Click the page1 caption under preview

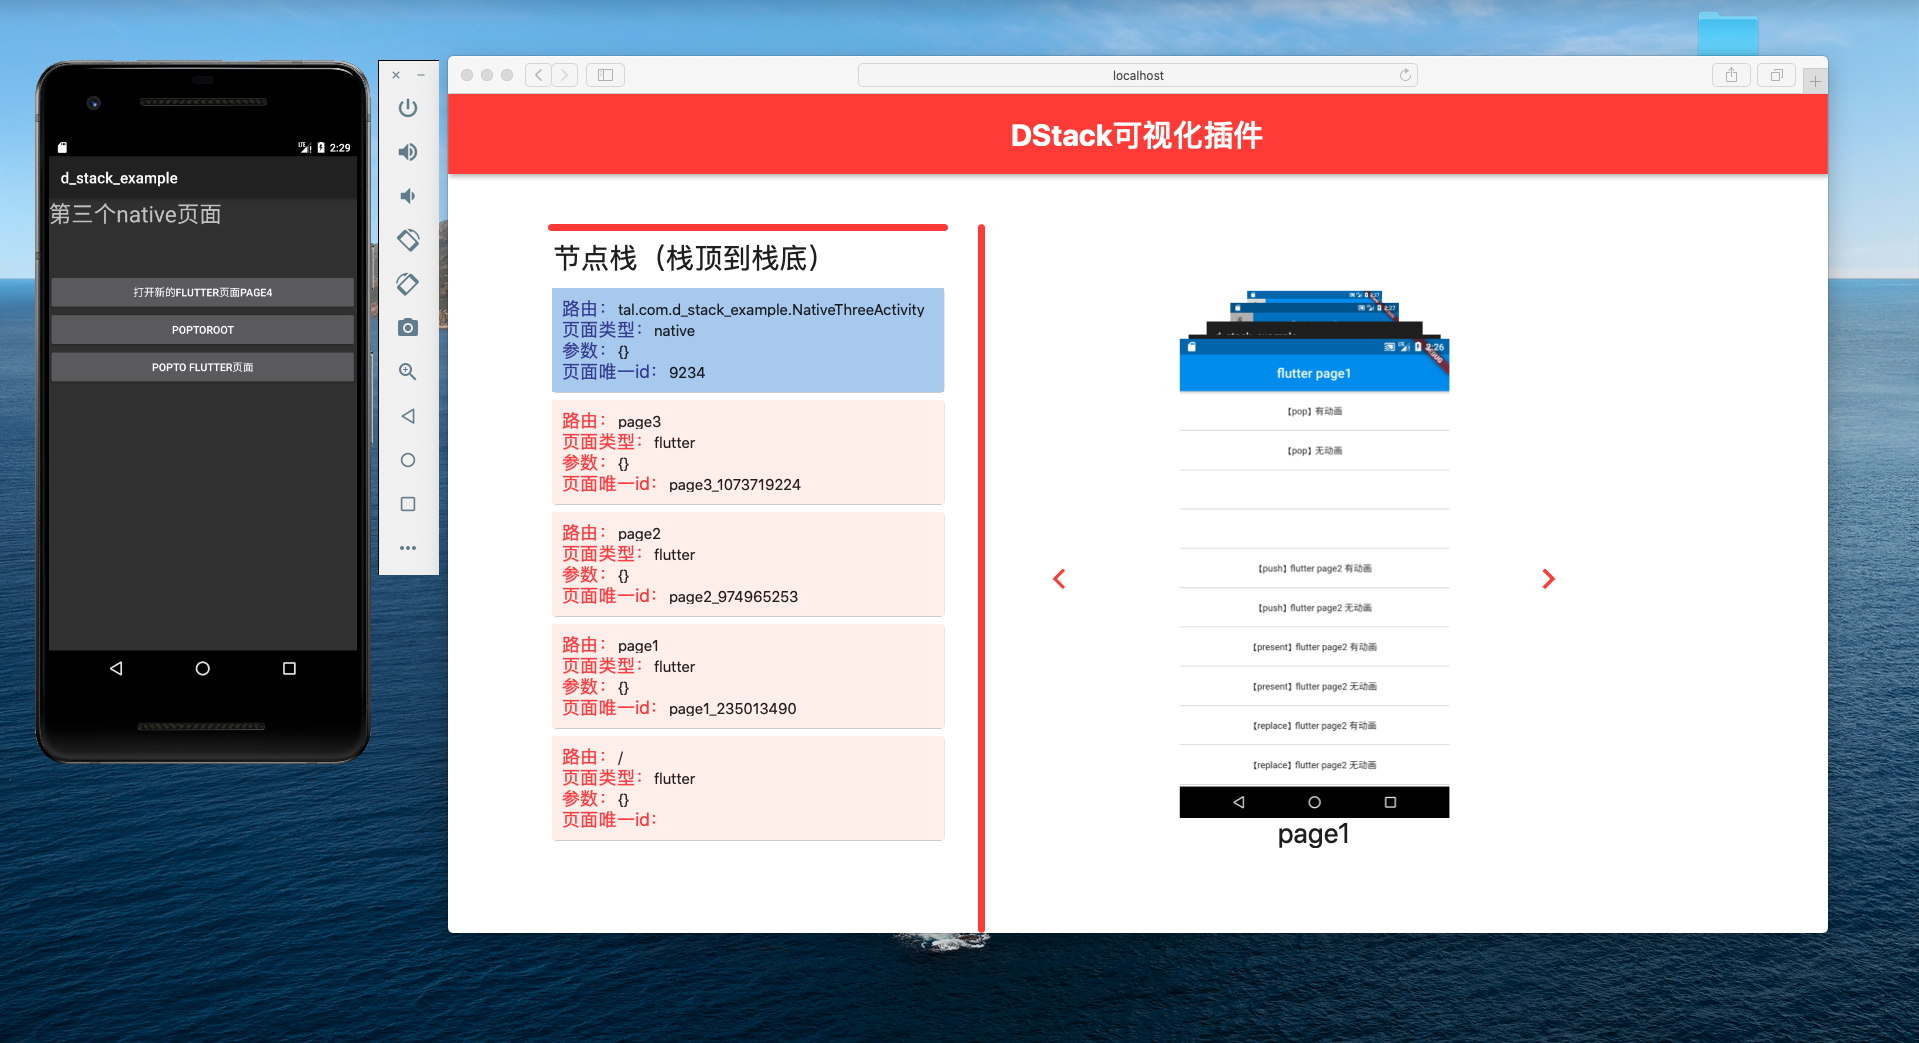click(1314, 834)
